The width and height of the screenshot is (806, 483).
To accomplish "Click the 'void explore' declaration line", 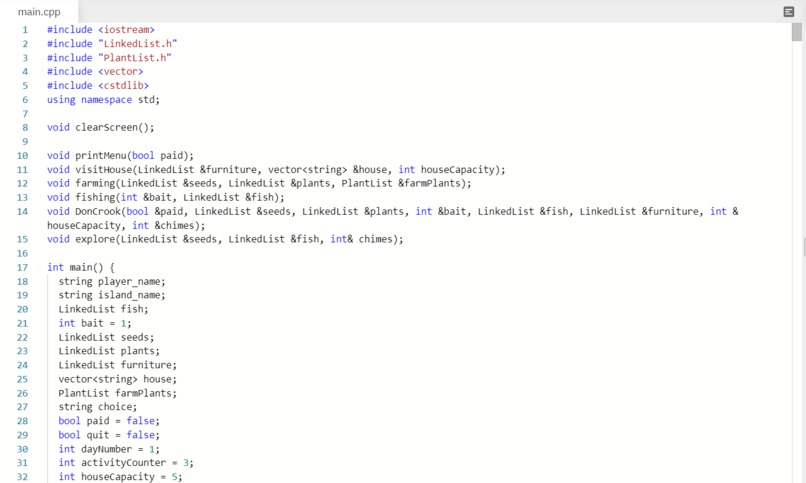I will point(225,239).
